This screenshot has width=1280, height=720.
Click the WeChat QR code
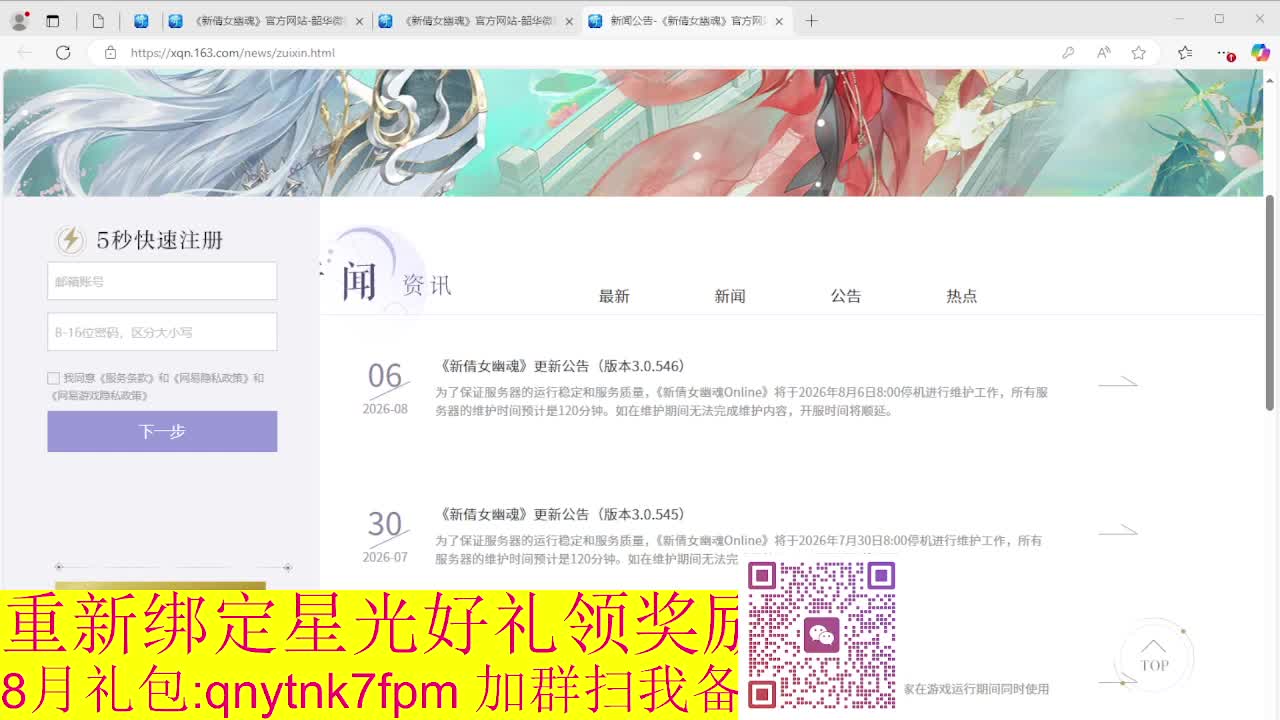coord(822,635)
